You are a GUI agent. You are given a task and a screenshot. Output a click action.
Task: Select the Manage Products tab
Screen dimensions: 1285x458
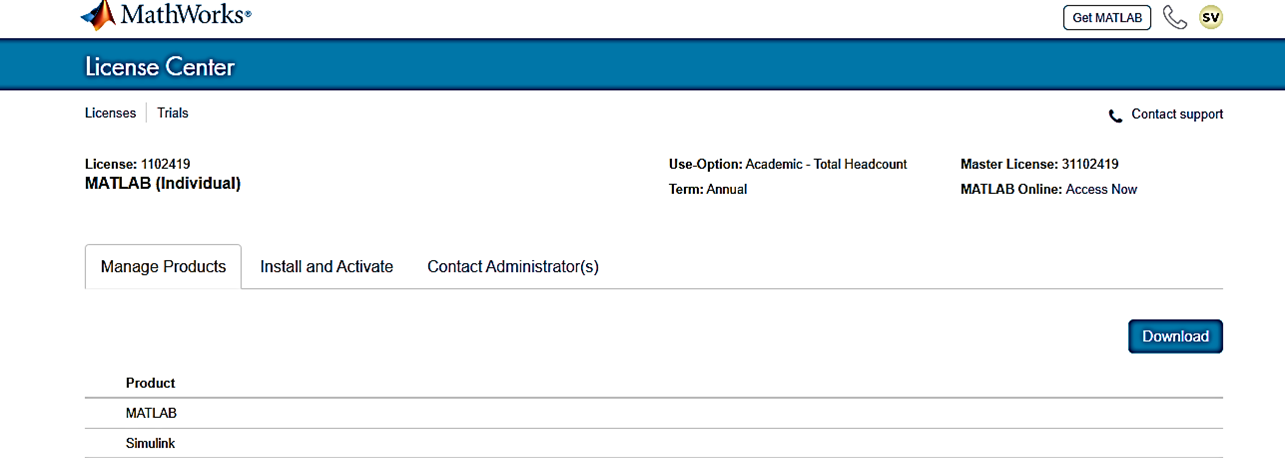[x=163, y=267]
